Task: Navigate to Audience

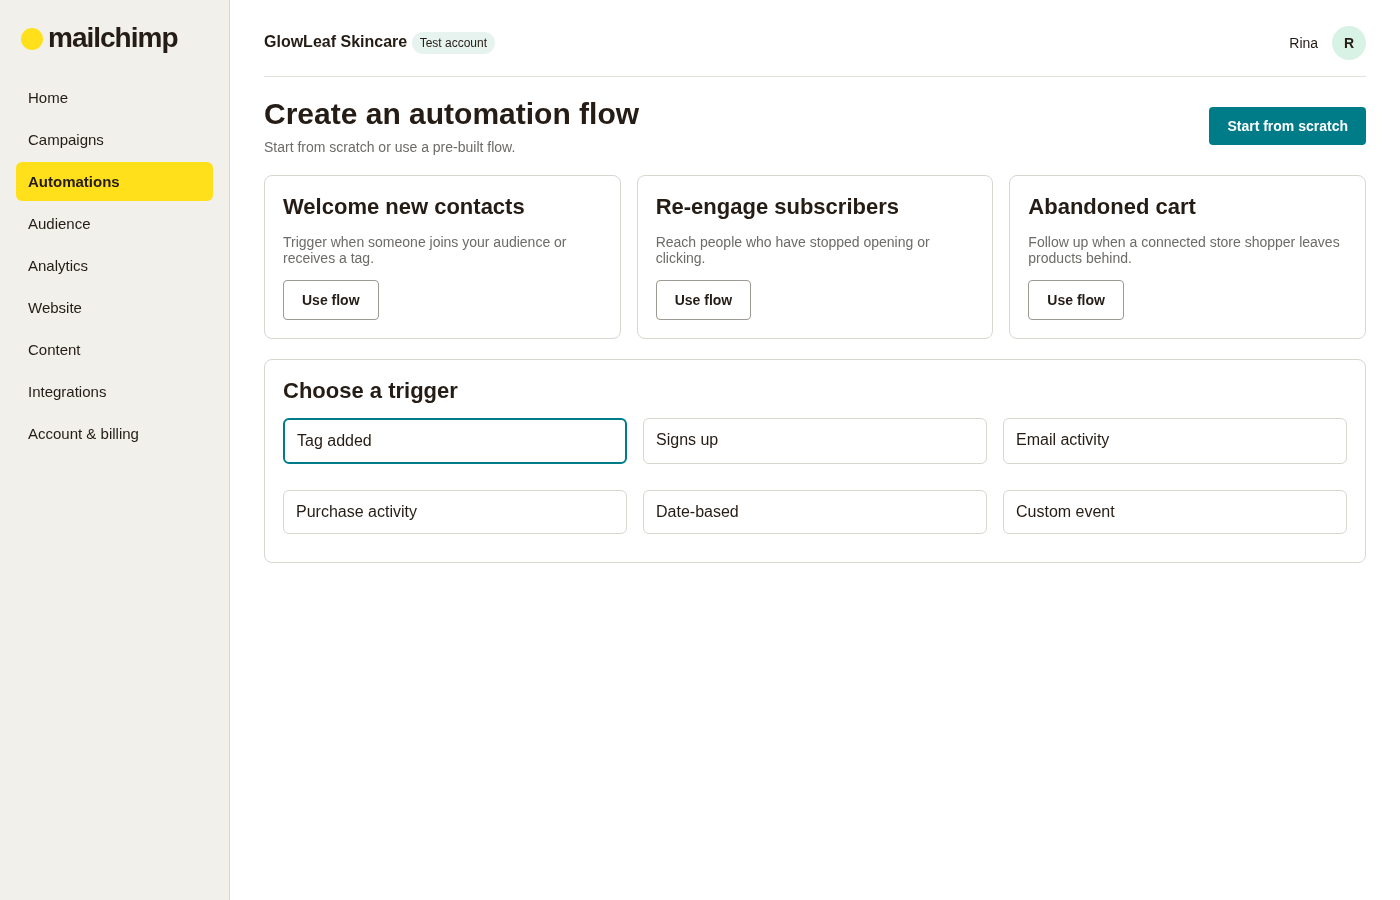Action: tap(114, 224)
